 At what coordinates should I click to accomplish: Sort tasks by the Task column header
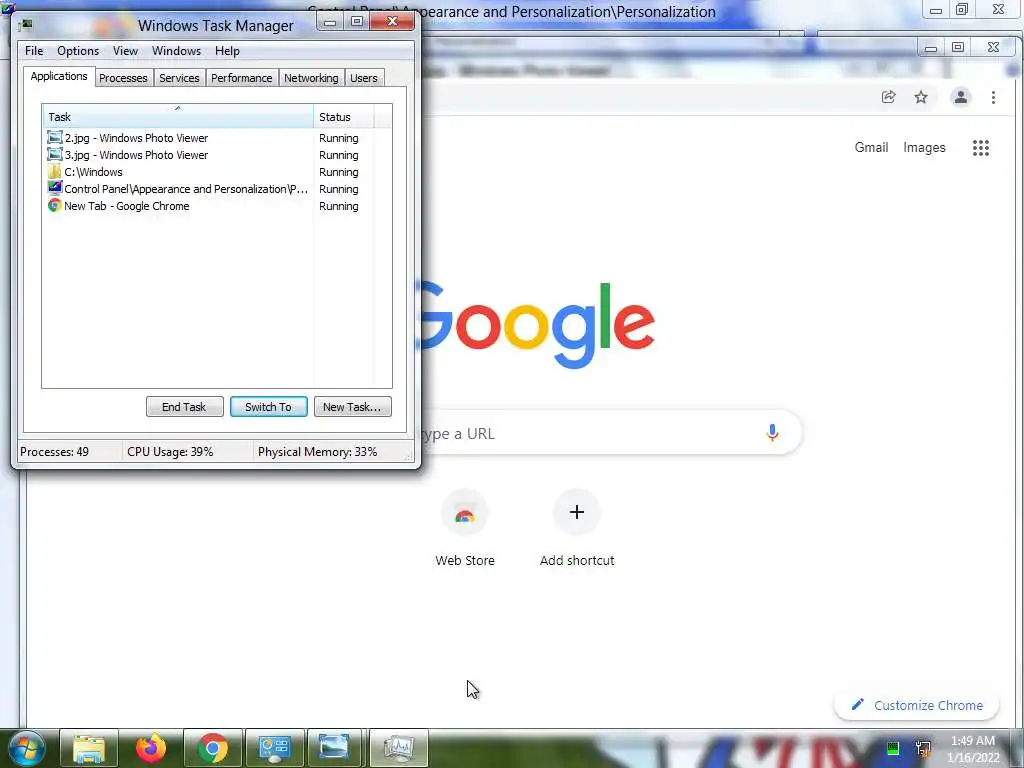pyautogui.click(x=178, y=116)
